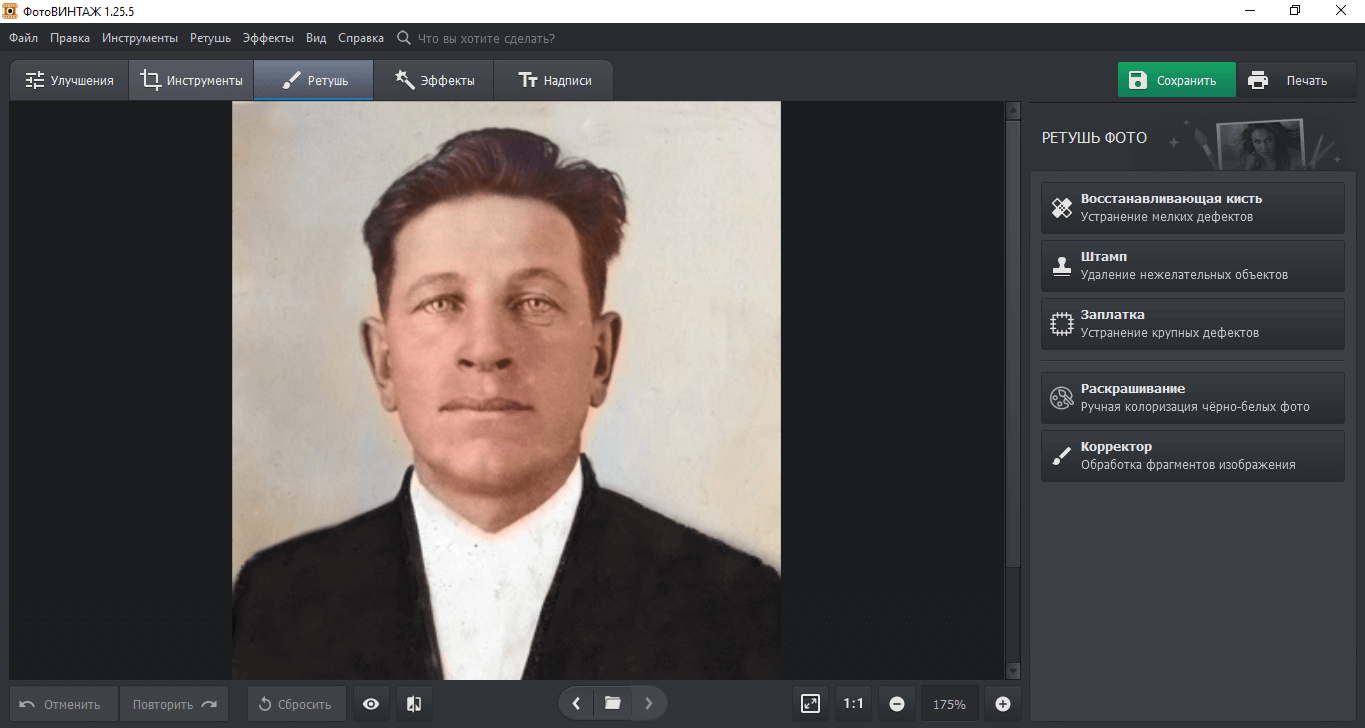
Task: Open the Colorization (Раскрашивание) tool
Action: [1192, 398]
